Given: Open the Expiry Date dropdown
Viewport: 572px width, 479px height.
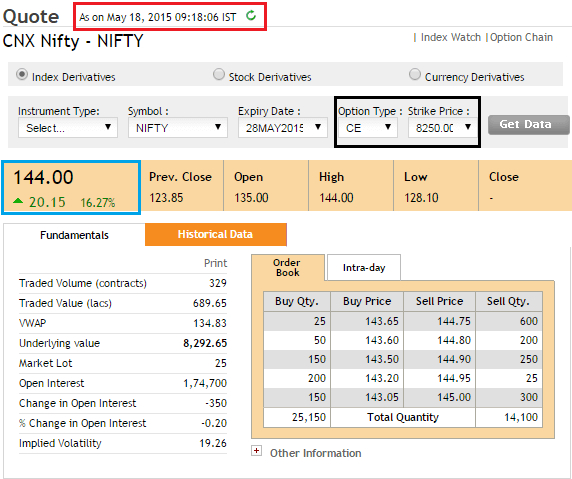Looking at the screenshot, I should pos(283,128).
